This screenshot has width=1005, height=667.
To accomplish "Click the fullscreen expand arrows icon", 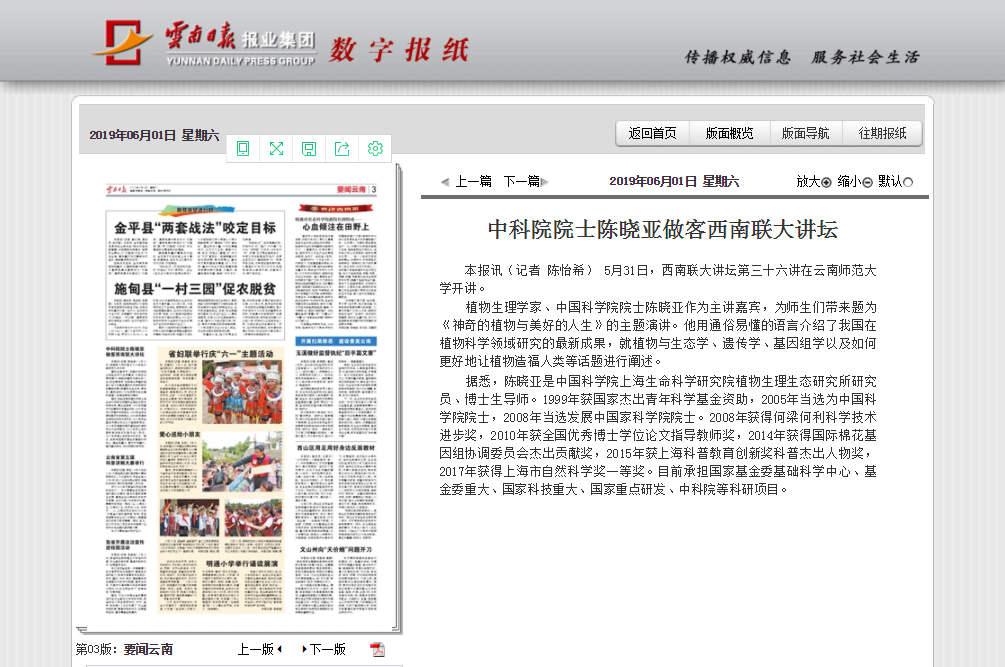I will click(x=276, y=149).
